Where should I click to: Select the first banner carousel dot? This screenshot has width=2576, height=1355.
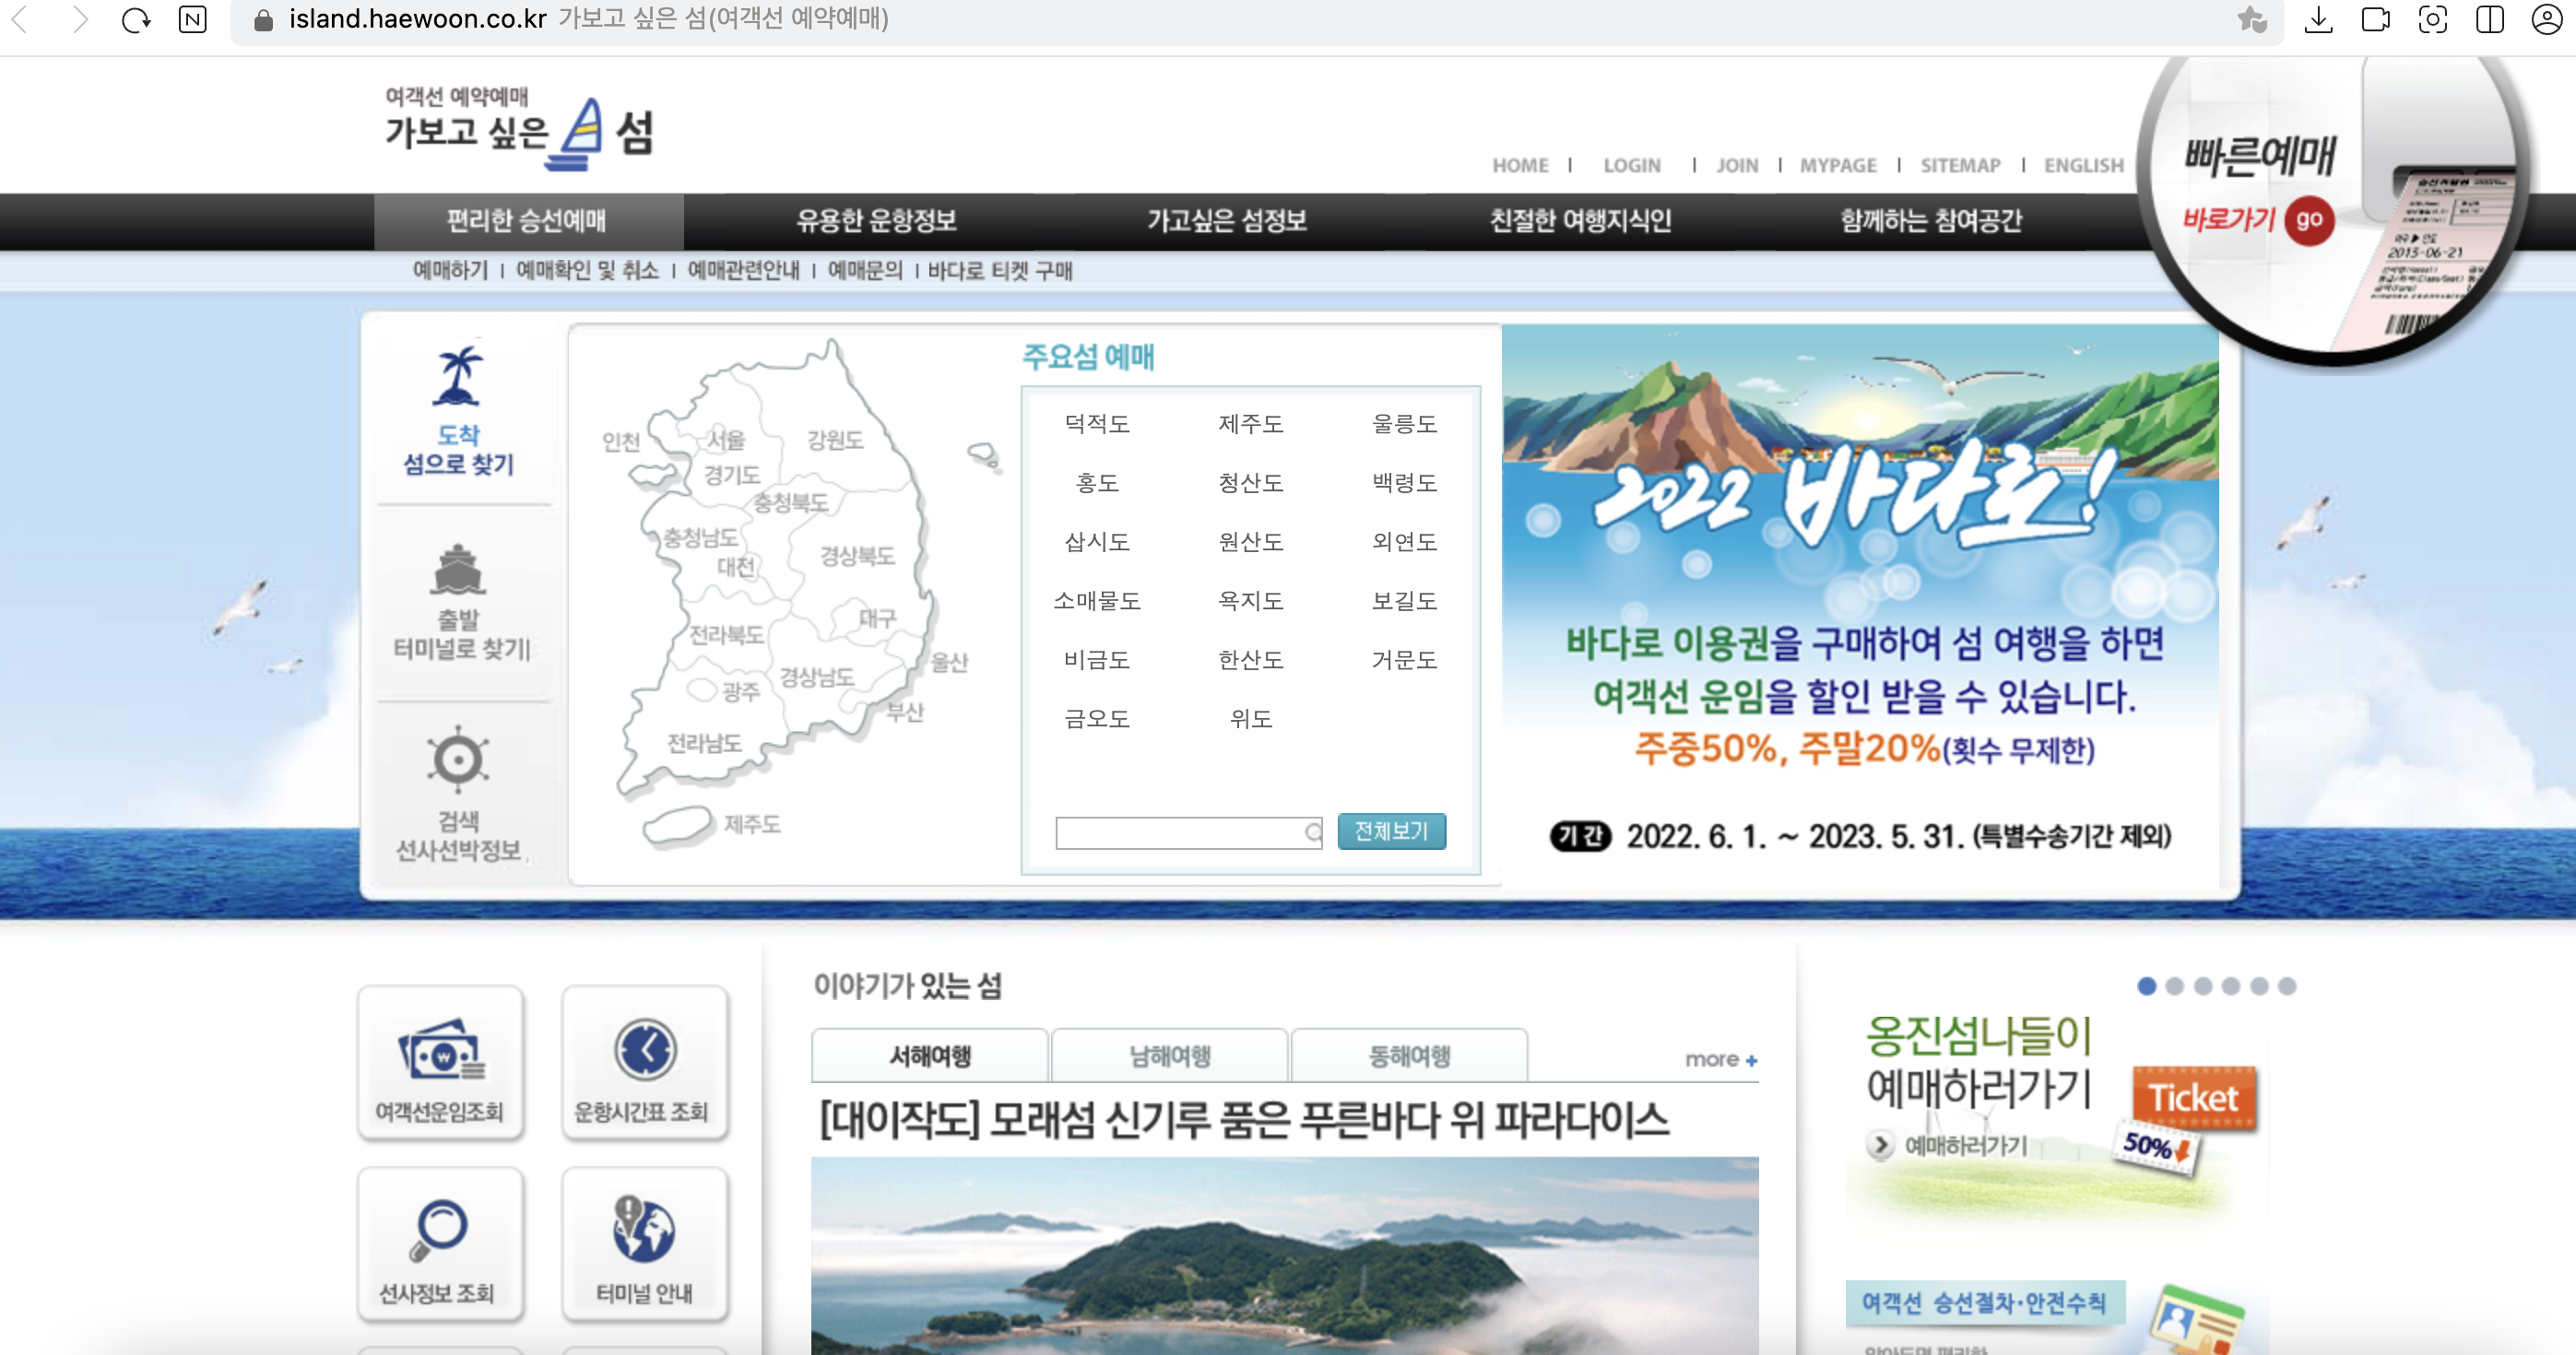click(x=2146, y=986)
